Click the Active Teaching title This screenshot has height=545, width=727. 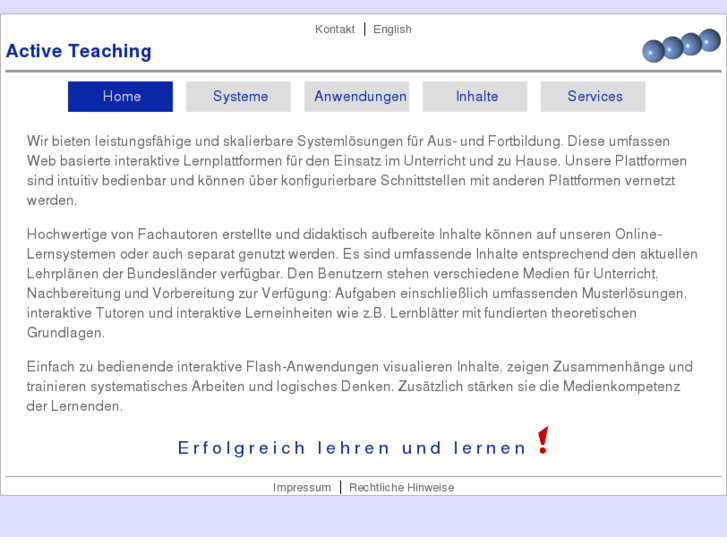[x=78, y=51]
